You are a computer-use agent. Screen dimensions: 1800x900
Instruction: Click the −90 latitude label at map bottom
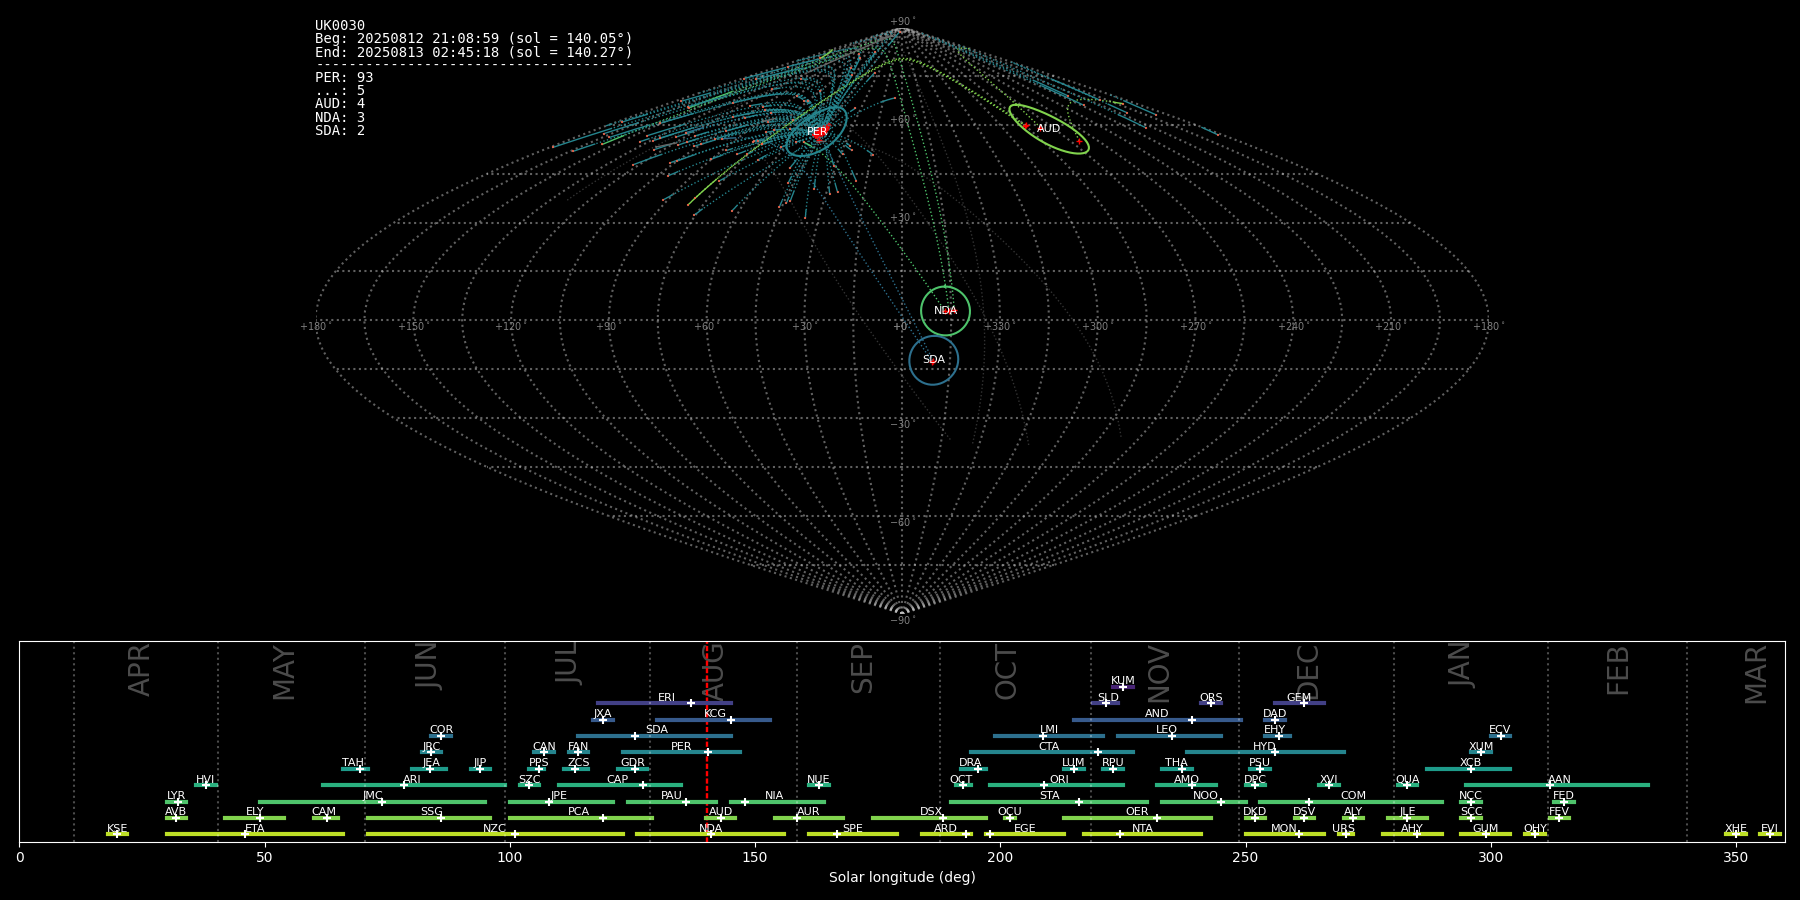click(901, 621)
